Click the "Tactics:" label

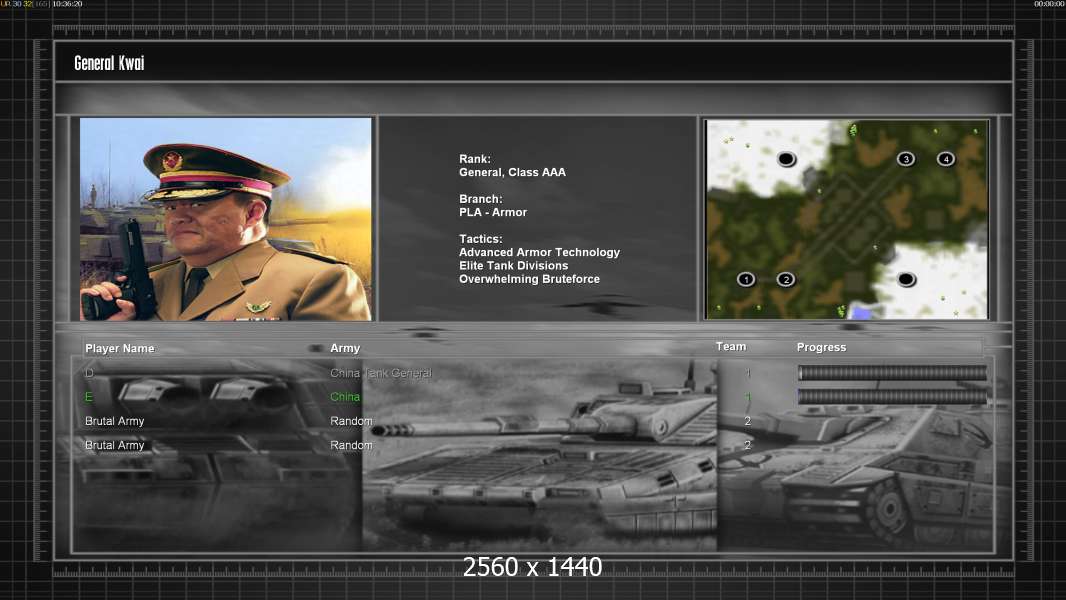tap(481, 239)
